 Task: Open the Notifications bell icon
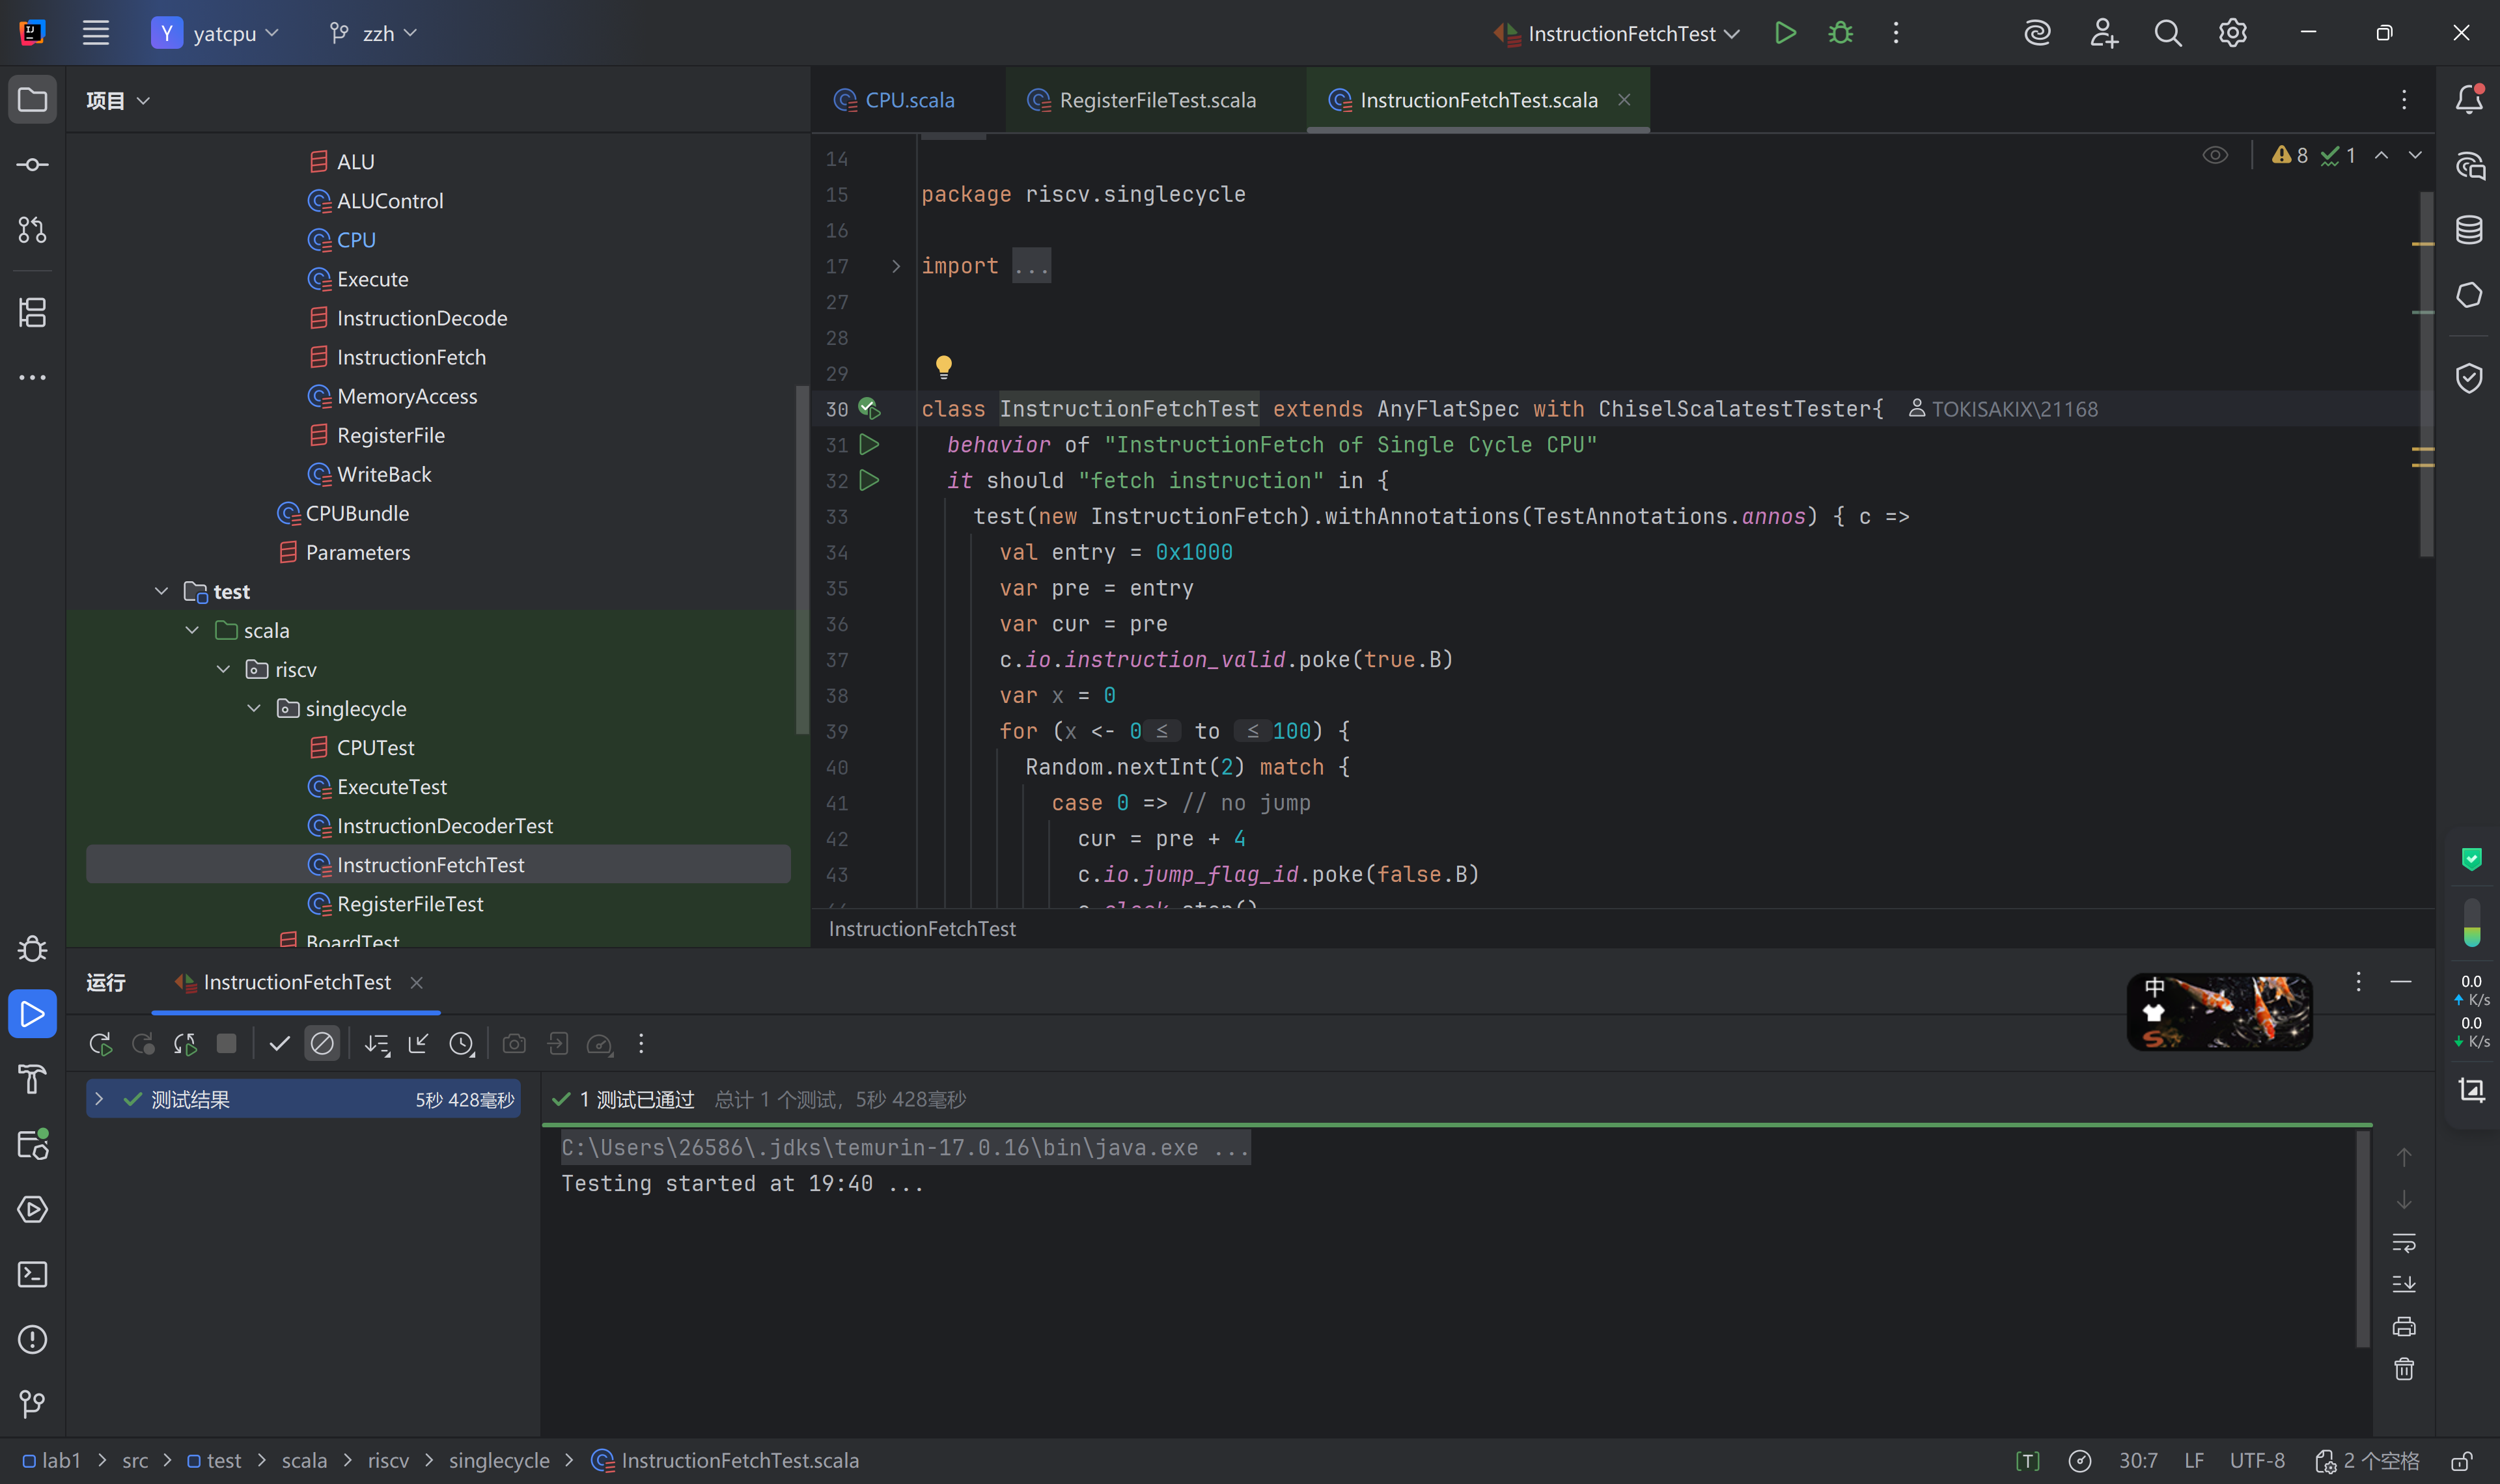(x=2469, y=99)
